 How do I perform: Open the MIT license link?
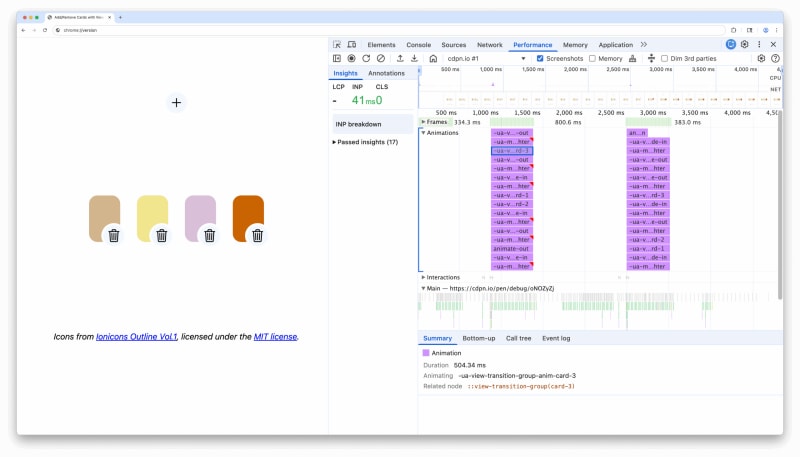[x=275, y=337]
